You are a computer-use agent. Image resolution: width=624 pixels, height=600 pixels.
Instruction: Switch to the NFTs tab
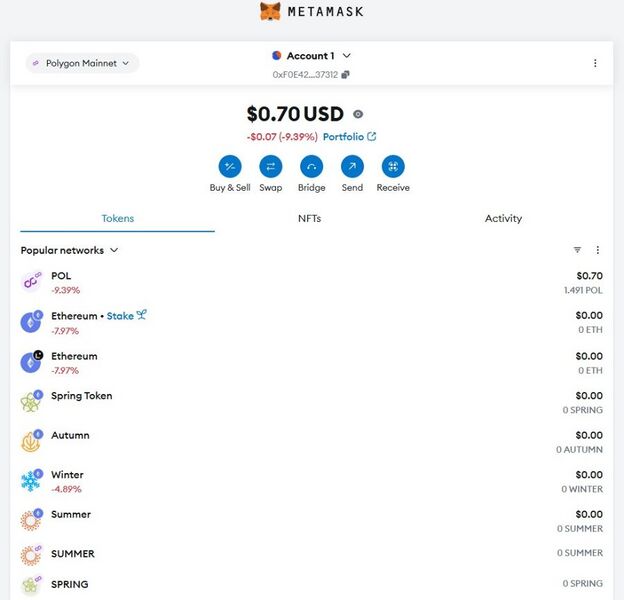point(309,218)
